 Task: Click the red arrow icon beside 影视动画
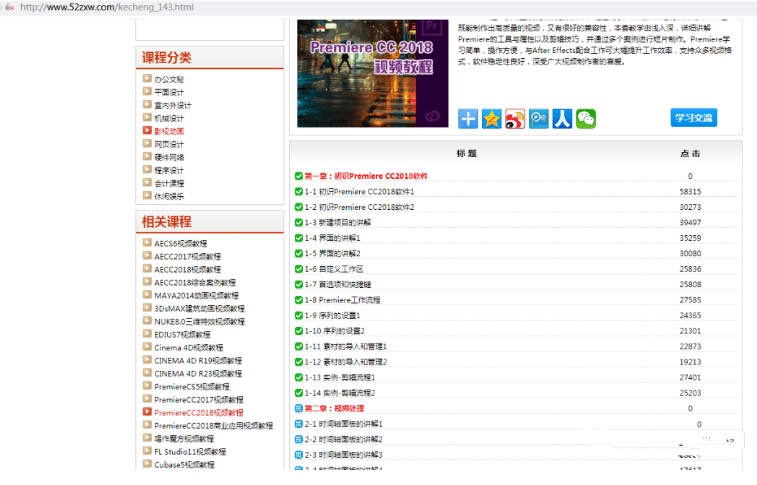147,130
